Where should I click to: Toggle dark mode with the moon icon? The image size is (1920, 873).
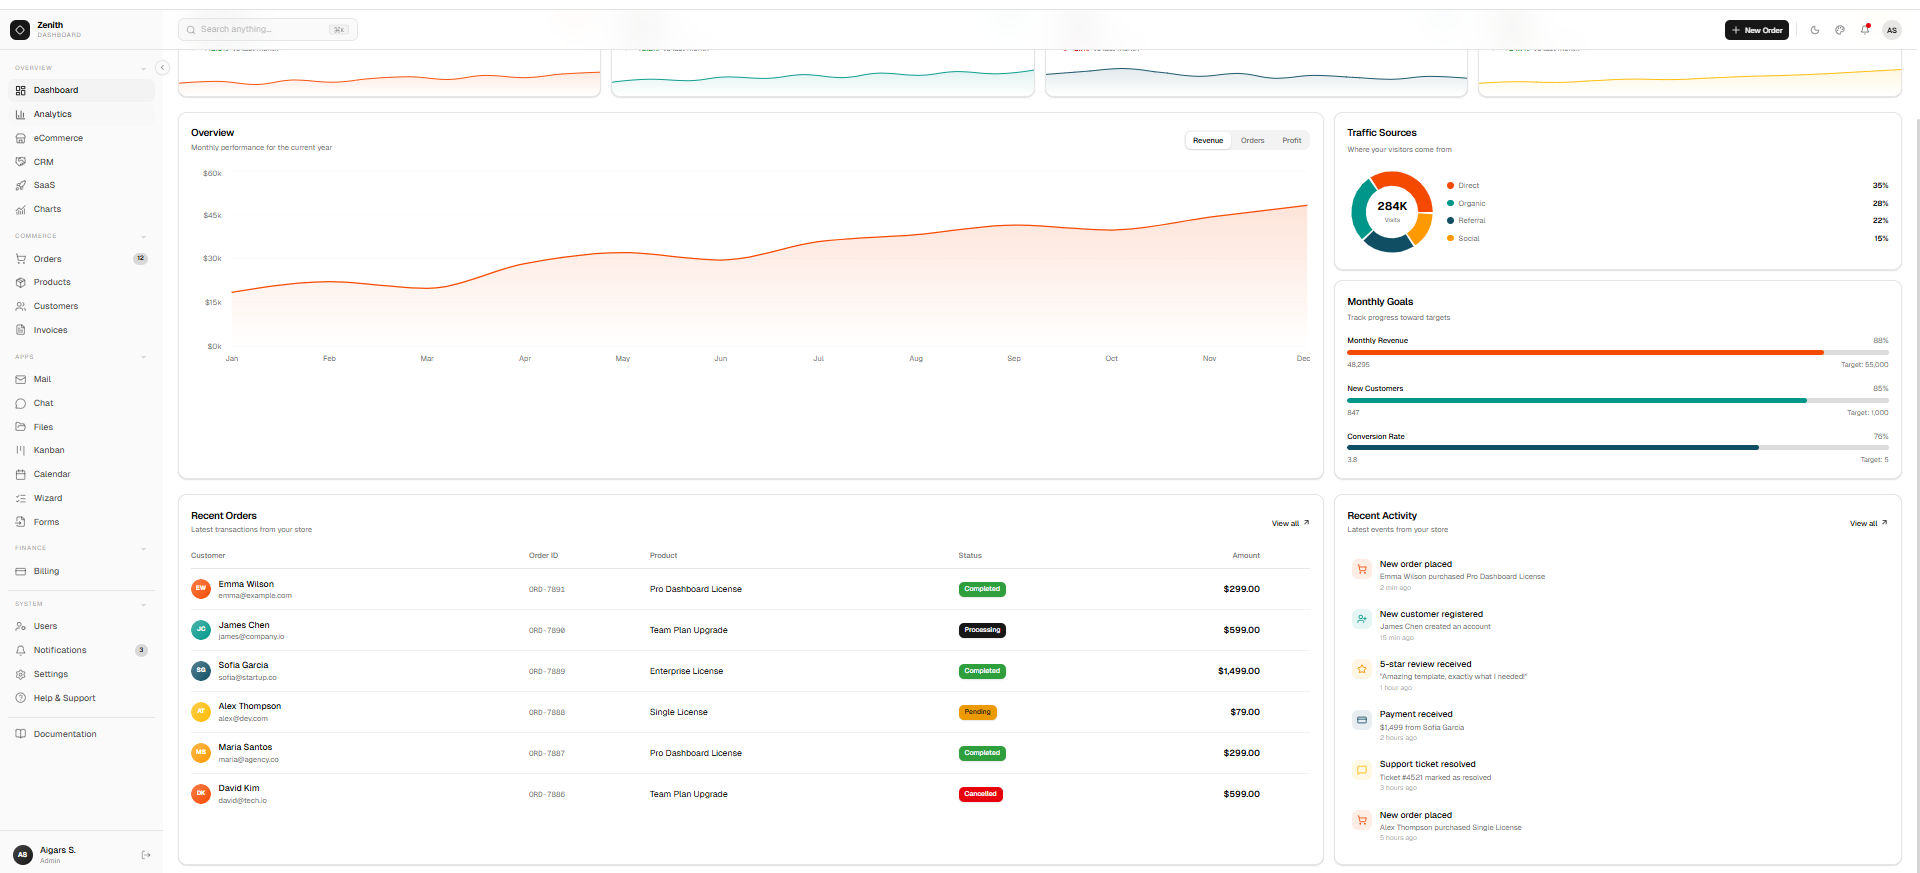(x=1815, y=30)
